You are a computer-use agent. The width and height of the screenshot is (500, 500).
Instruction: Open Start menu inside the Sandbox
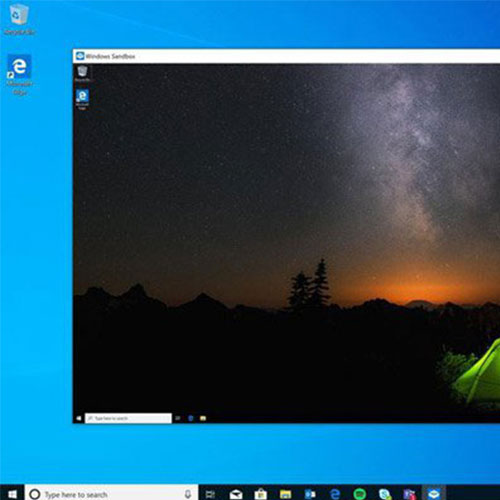[79, 418]
